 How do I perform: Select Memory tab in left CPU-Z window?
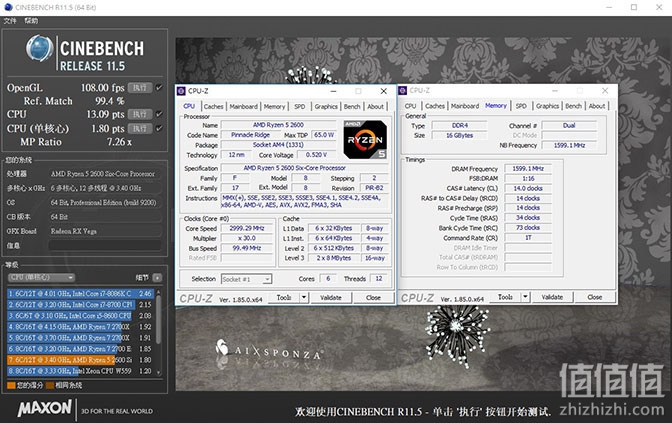coord(274,106)
